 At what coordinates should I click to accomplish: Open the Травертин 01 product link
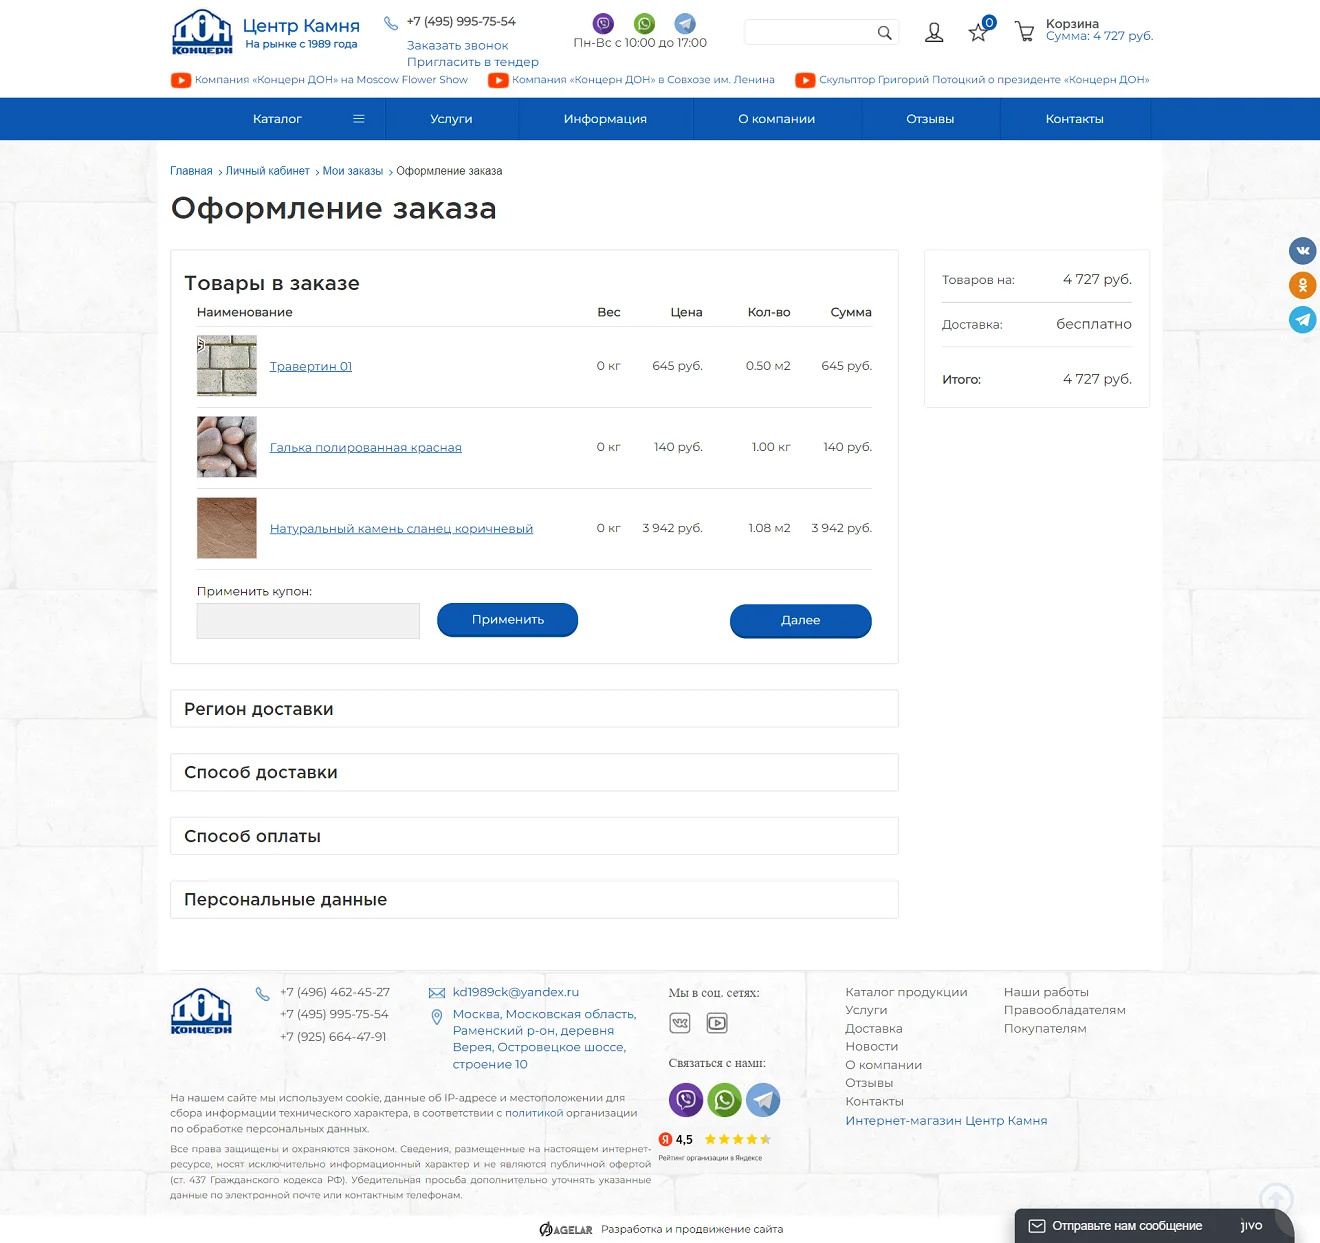pos(311,367)
